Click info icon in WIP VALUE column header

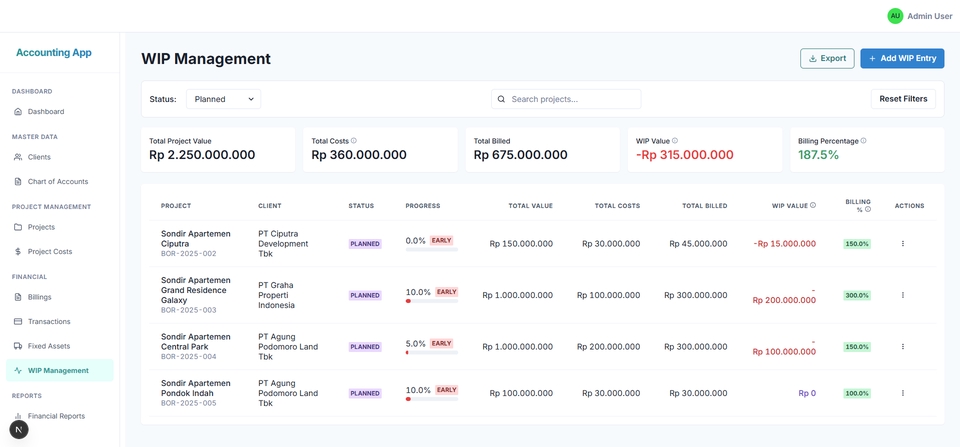click(x=813, y=206)
